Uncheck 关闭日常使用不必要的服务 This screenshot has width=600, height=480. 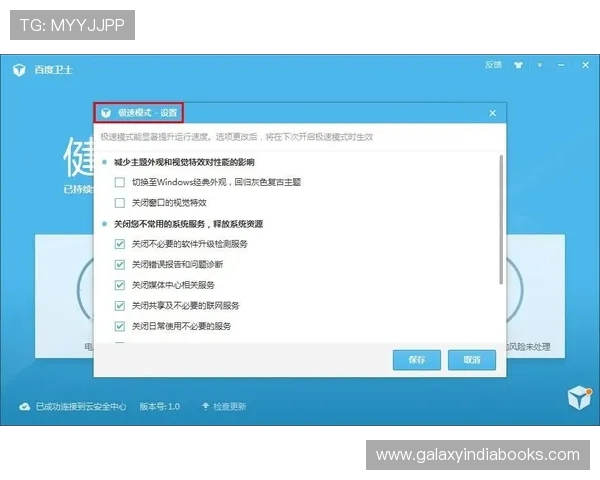pyautogui.click(x=120, y=326)
